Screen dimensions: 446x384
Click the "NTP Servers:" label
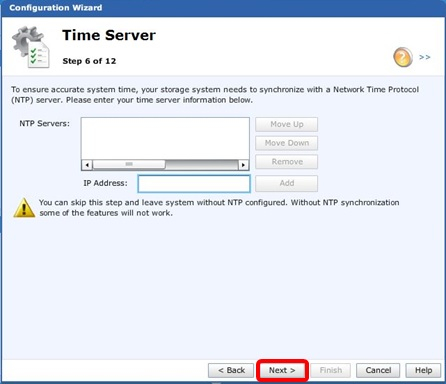(45, 123)
